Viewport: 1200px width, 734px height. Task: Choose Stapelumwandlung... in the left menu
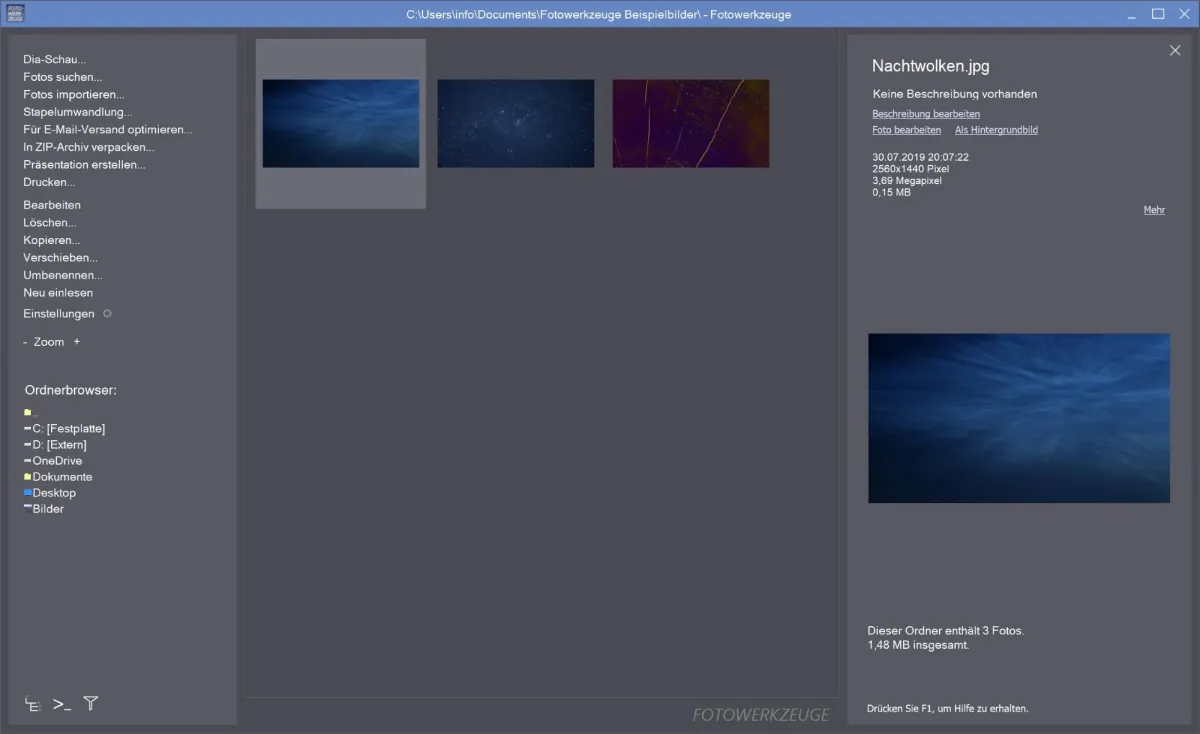(x=78, y=112)
